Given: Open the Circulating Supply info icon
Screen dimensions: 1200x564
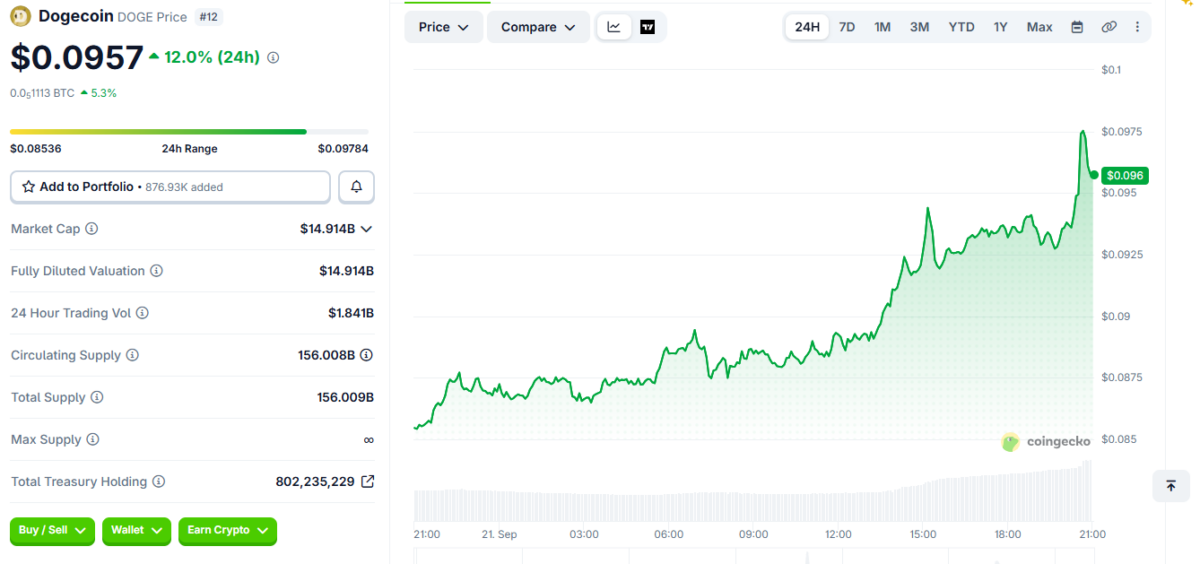Looking at the screenshot, I should point(132,355).
